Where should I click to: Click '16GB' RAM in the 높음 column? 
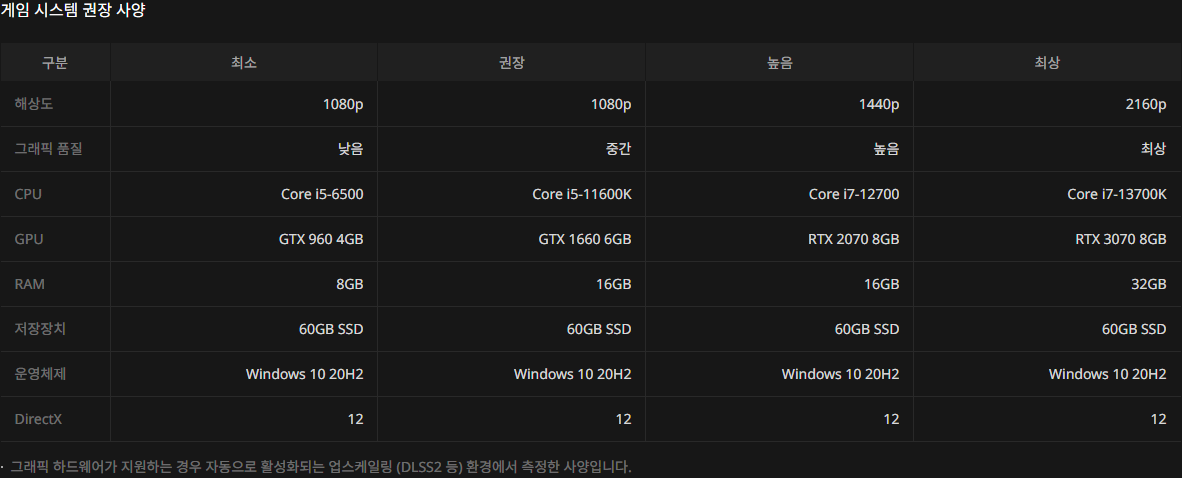[880, 284]
